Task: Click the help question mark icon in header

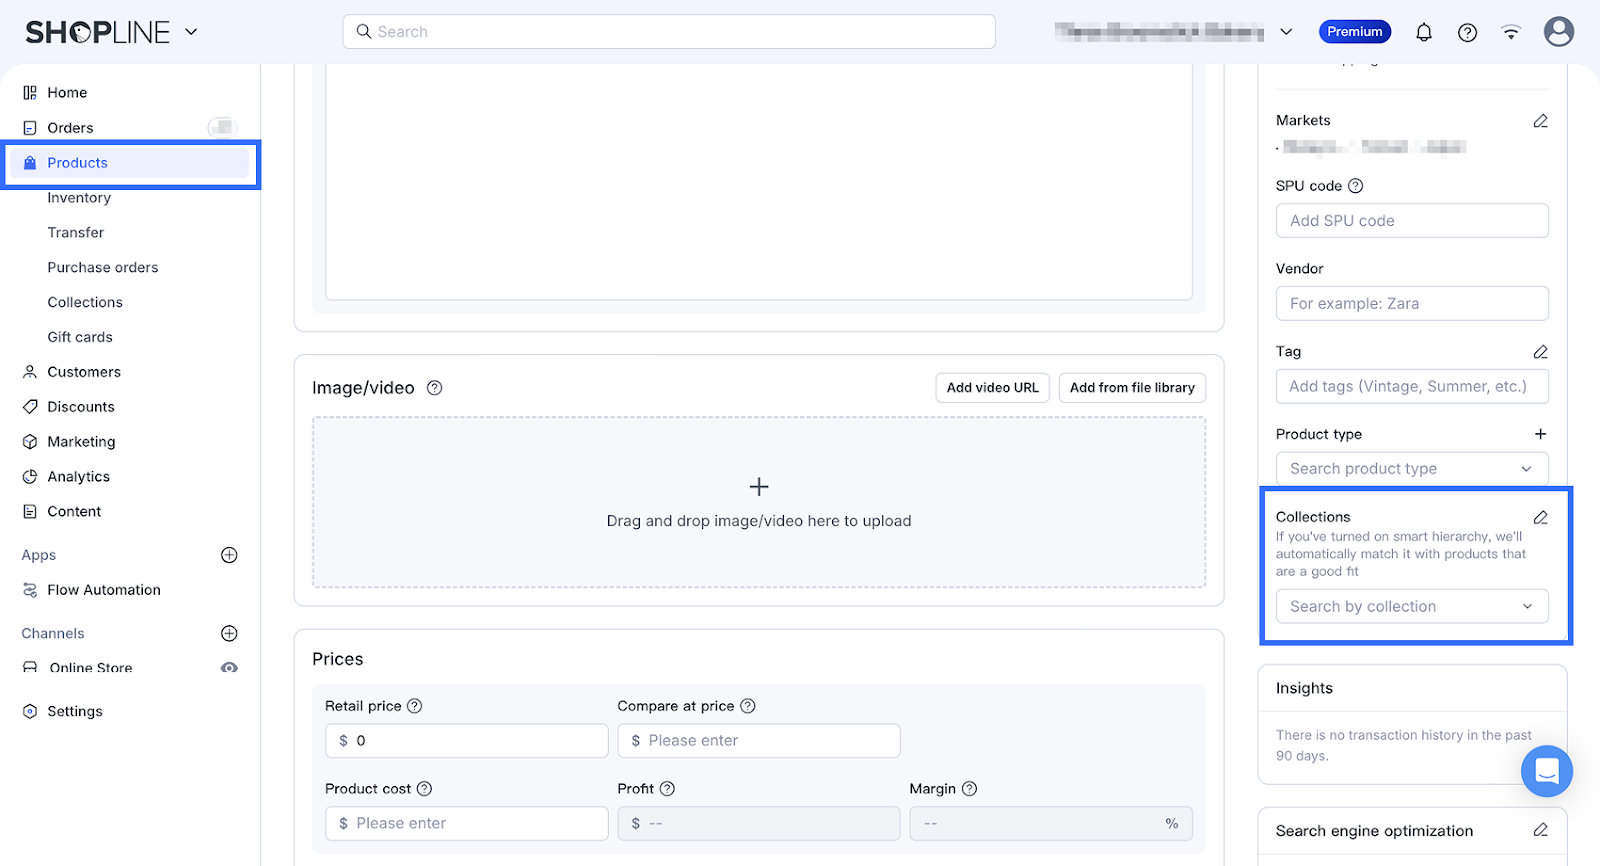Action: click(x=1467, y=32)
